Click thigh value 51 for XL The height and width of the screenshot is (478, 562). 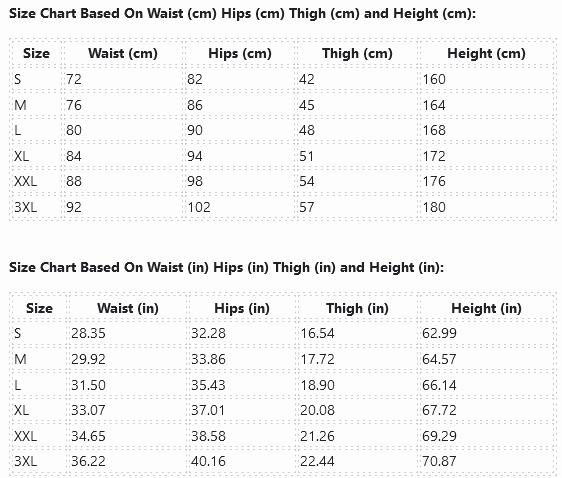pos(307,156)
